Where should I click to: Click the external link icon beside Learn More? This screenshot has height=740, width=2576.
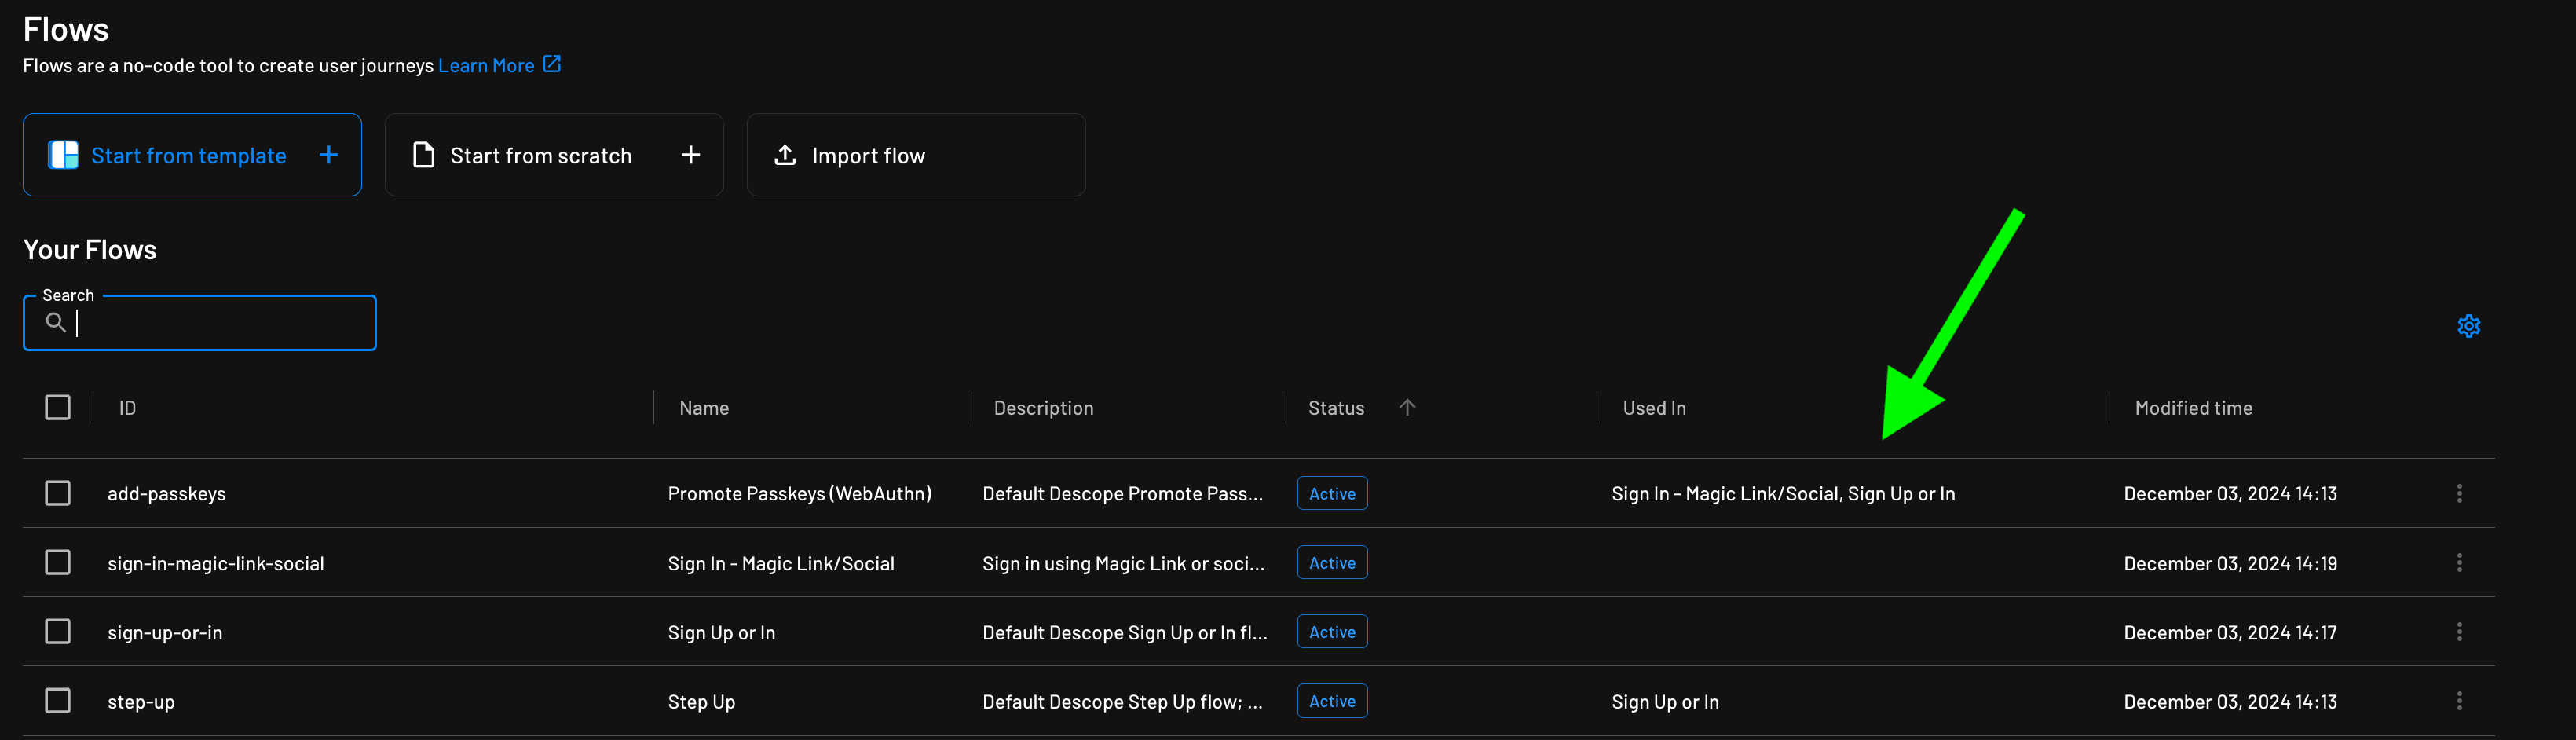pyautogui.click(x=551, y=63)
